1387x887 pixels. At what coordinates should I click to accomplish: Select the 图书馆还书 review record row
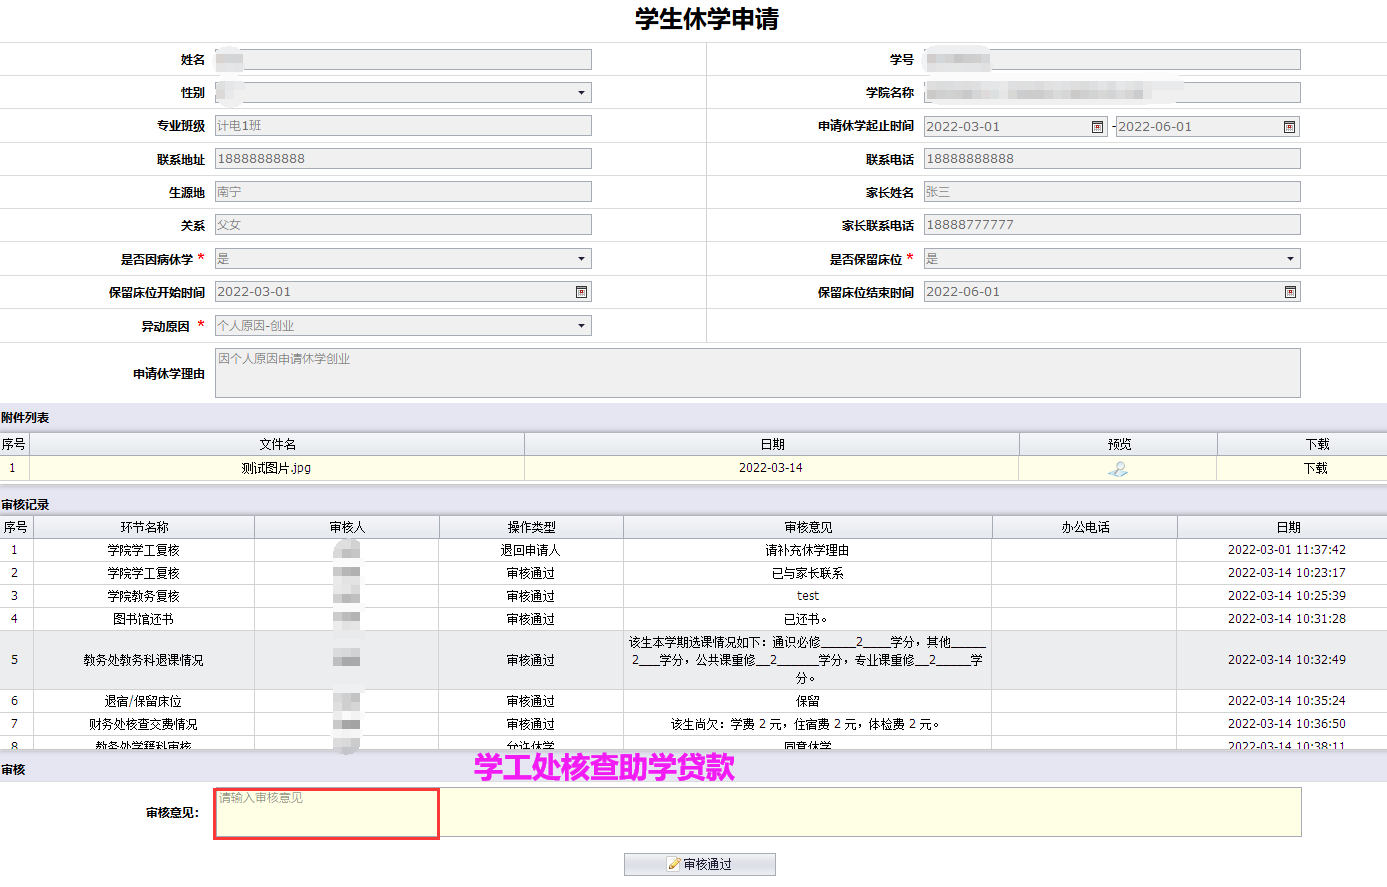tap(143, 619)
